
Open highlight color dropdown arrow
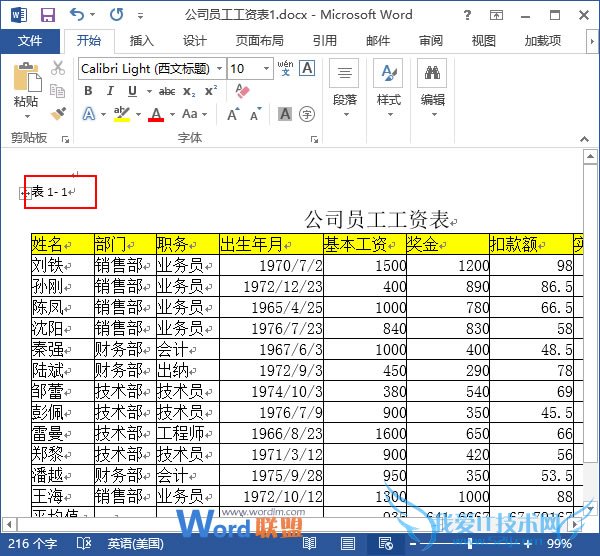tap(138, 114)
